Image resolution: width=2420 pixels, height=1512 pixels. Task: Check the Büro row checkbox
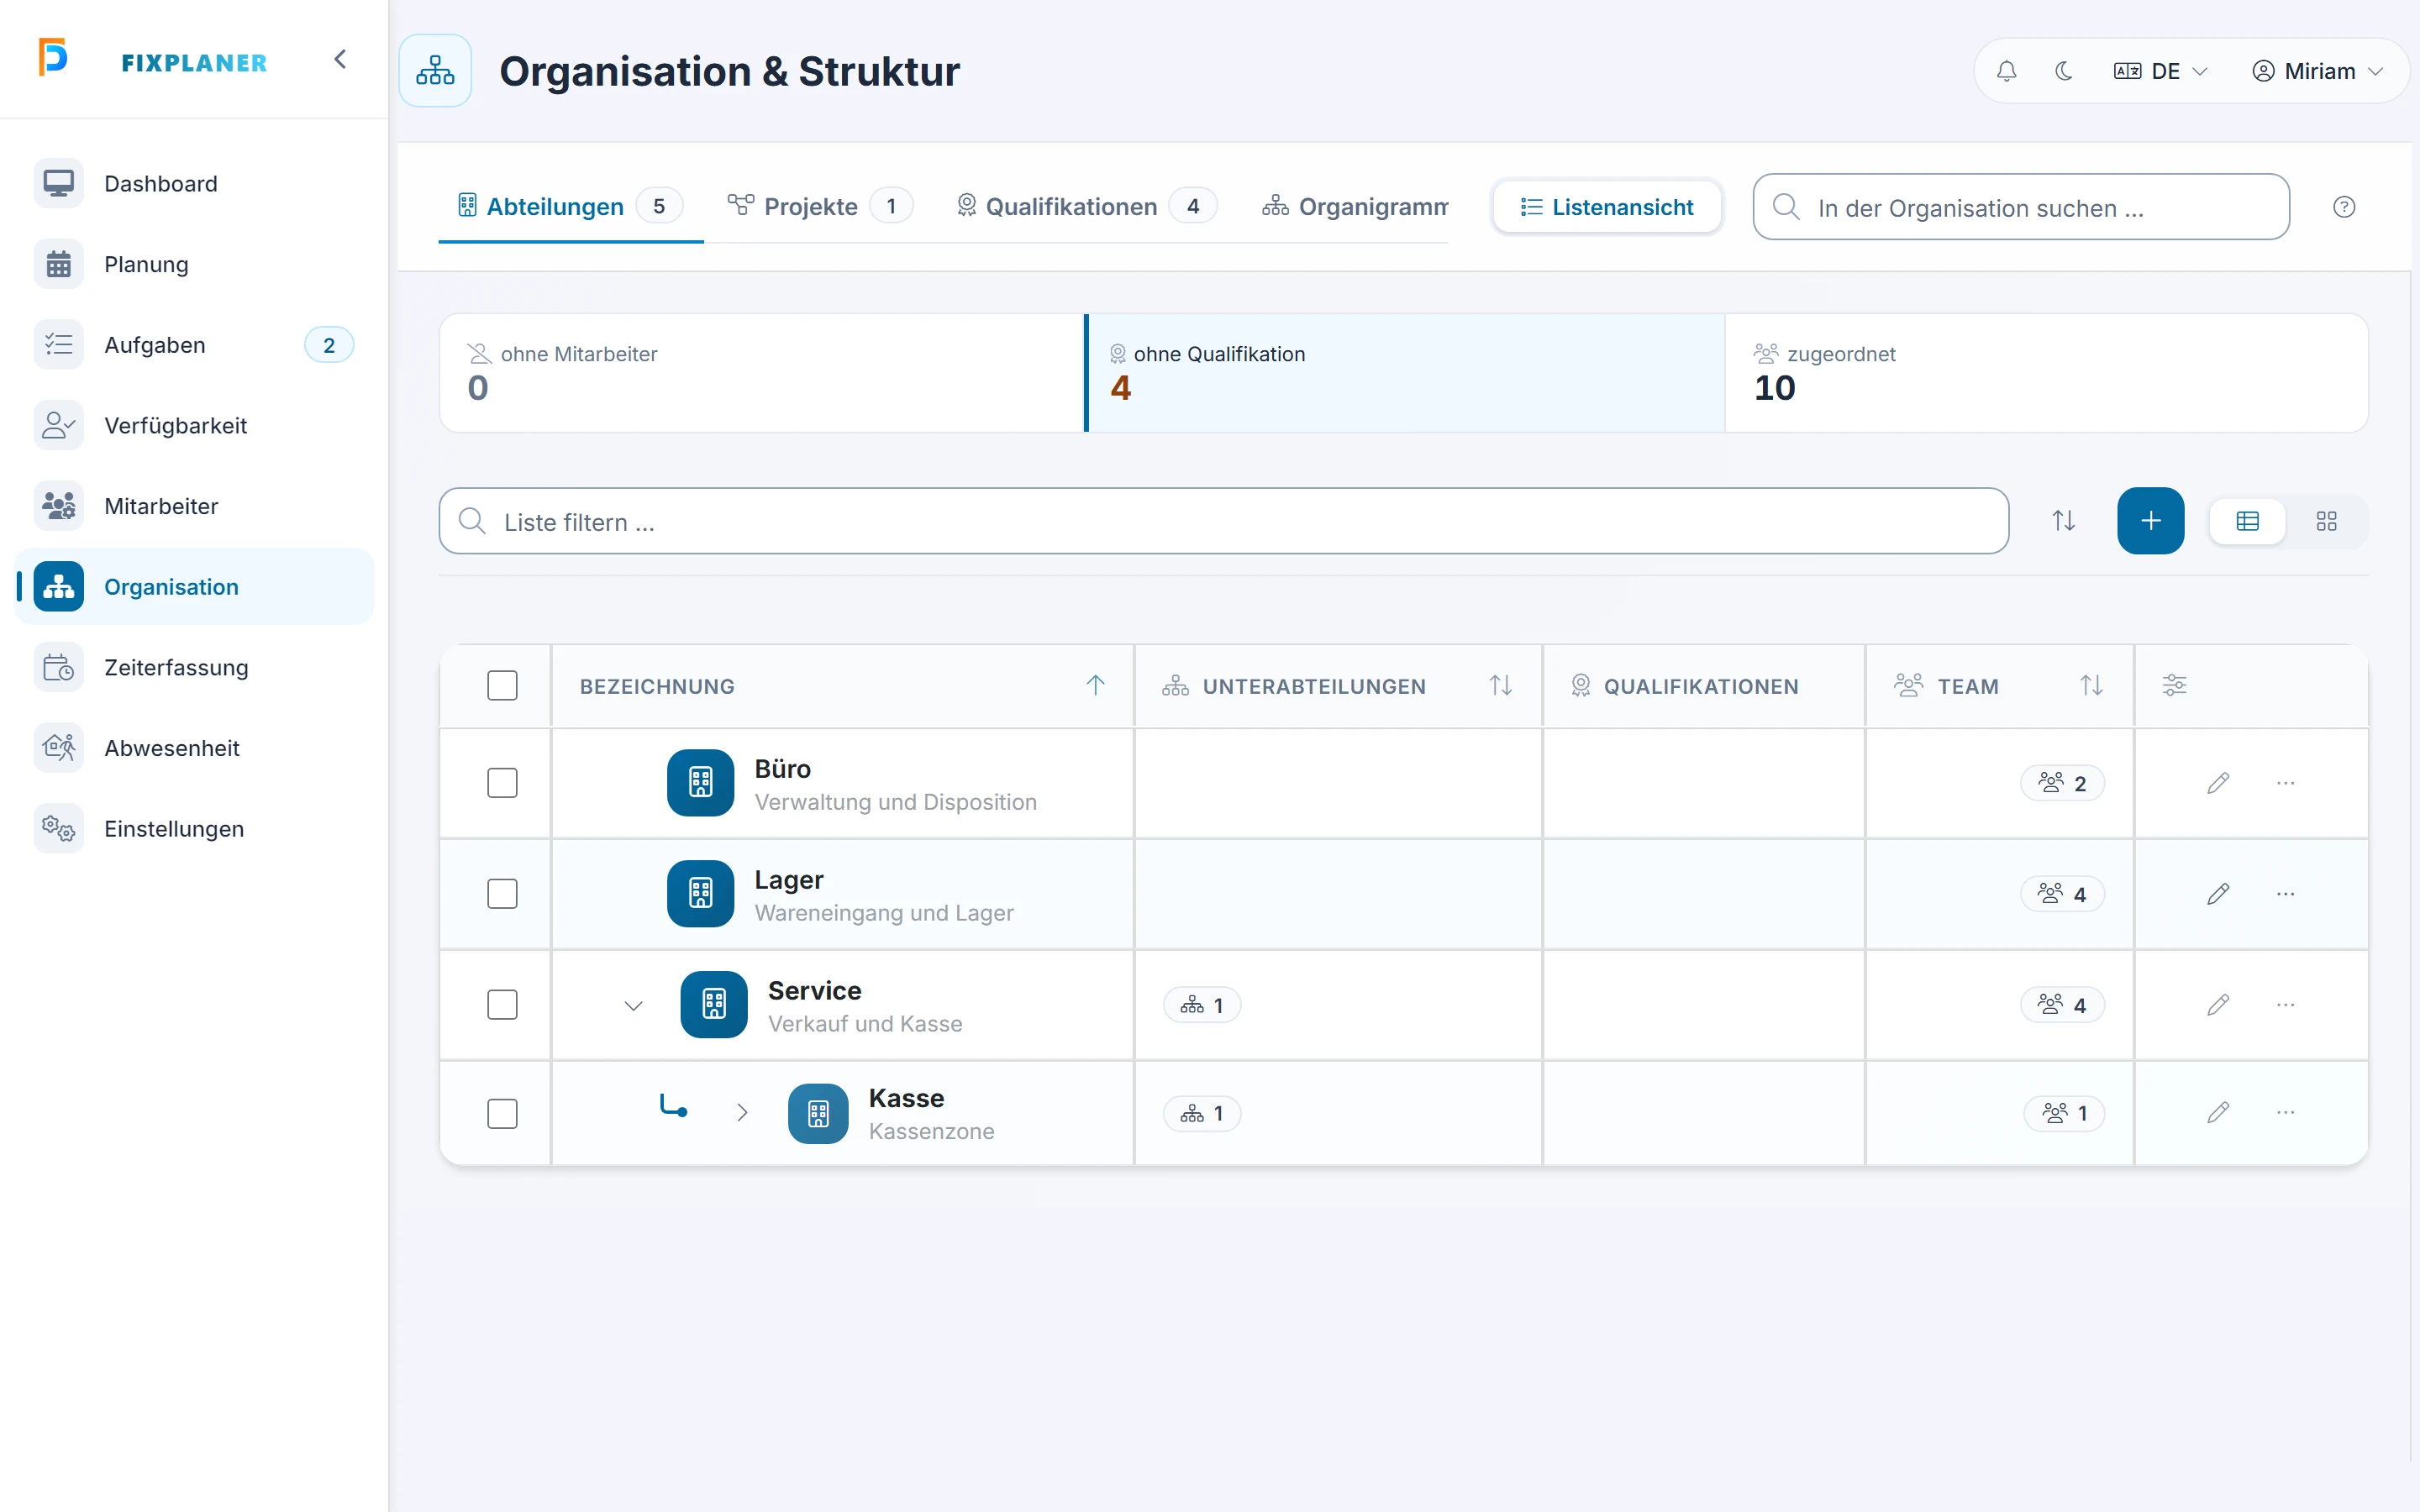tap(502, 783)
